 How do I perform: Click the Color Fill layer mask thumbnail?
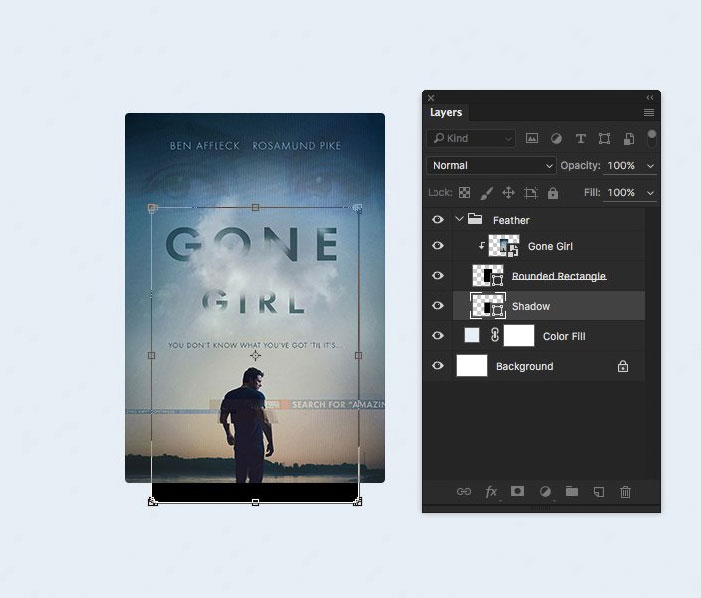pyautogui.click(x=519, y=336)
